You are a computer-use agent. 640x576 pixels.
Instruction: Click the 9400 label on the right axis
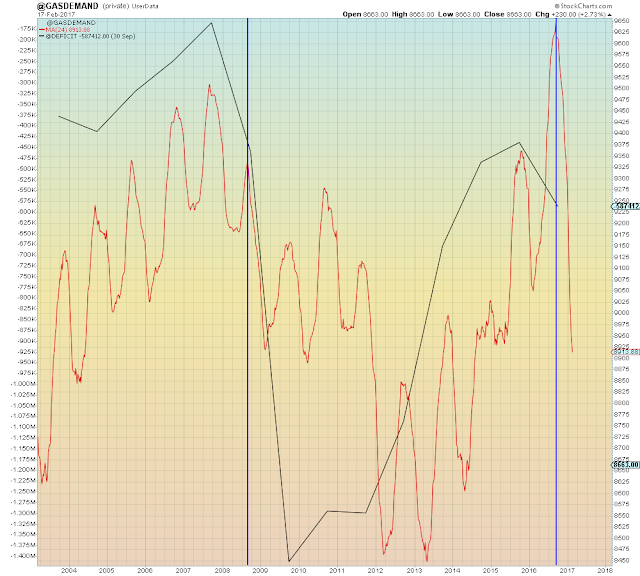click(x=621, y=133)
